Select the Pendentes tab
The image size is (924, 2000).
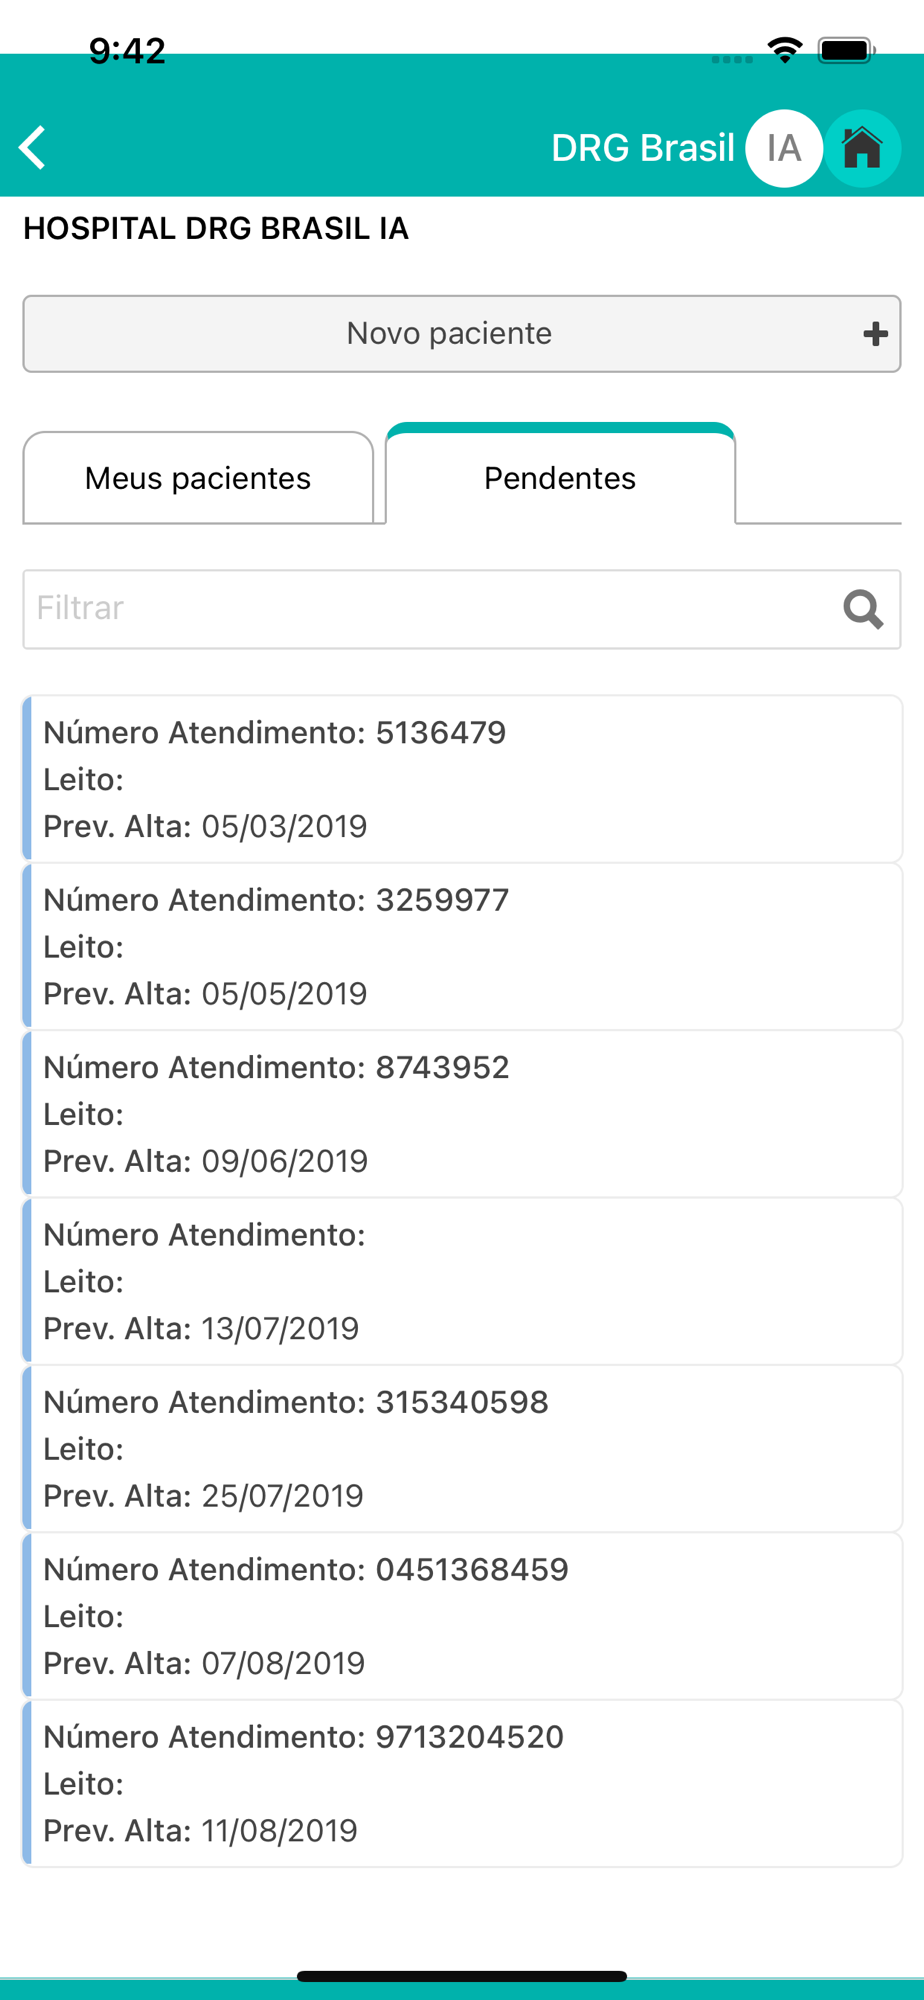tap(560, 478)
